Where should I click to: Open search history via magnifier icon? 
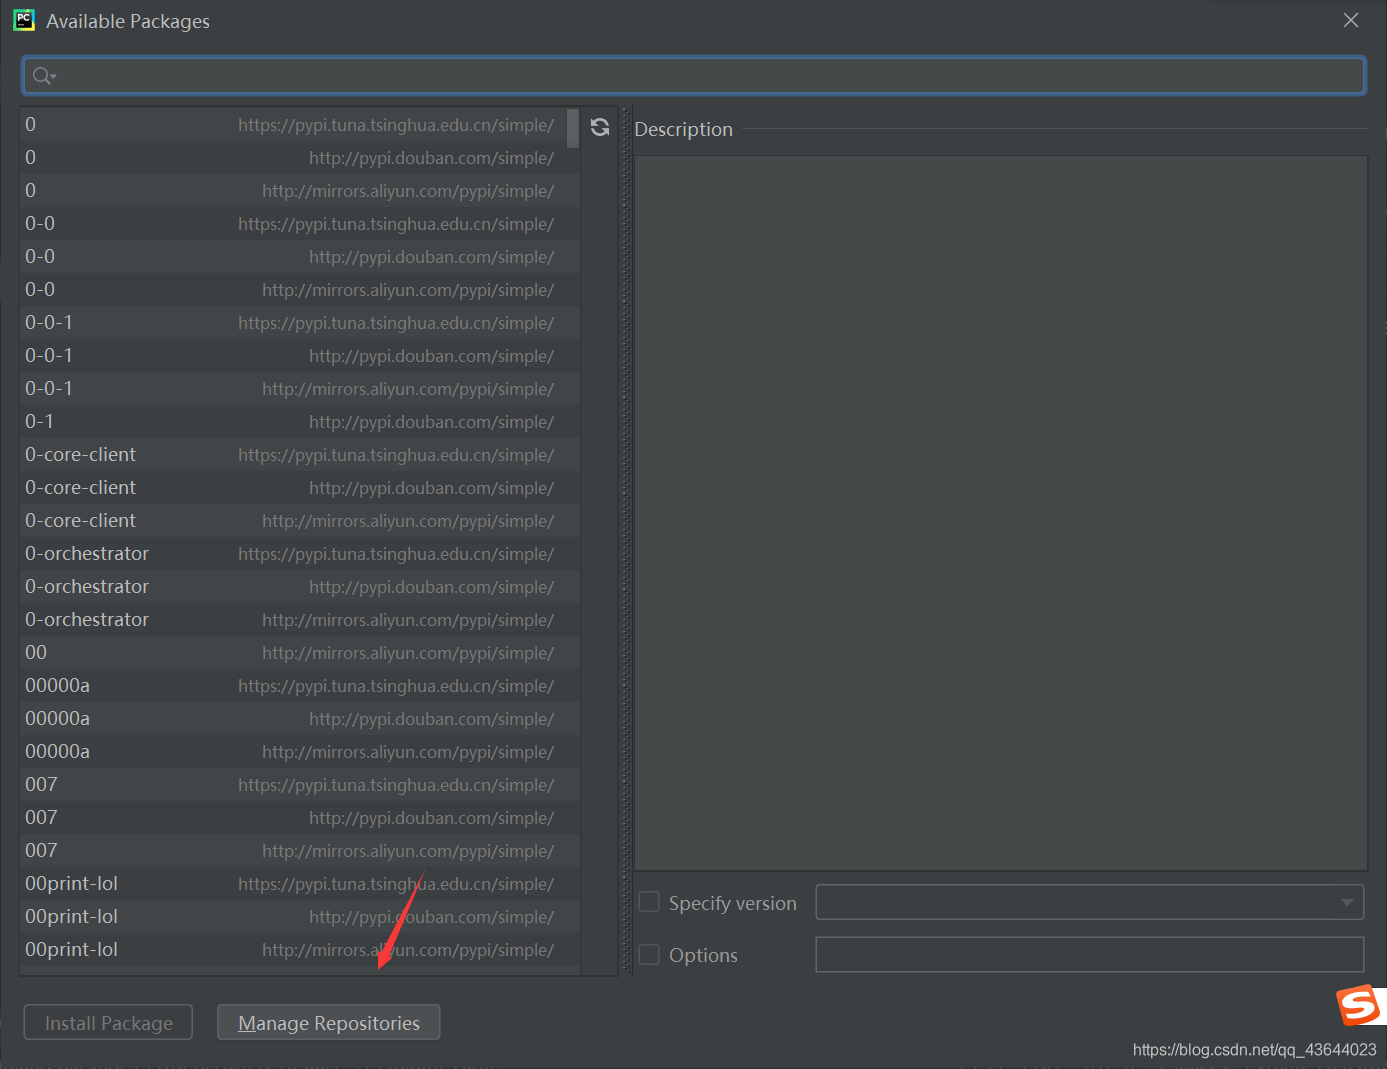click(x=44, y=76)
